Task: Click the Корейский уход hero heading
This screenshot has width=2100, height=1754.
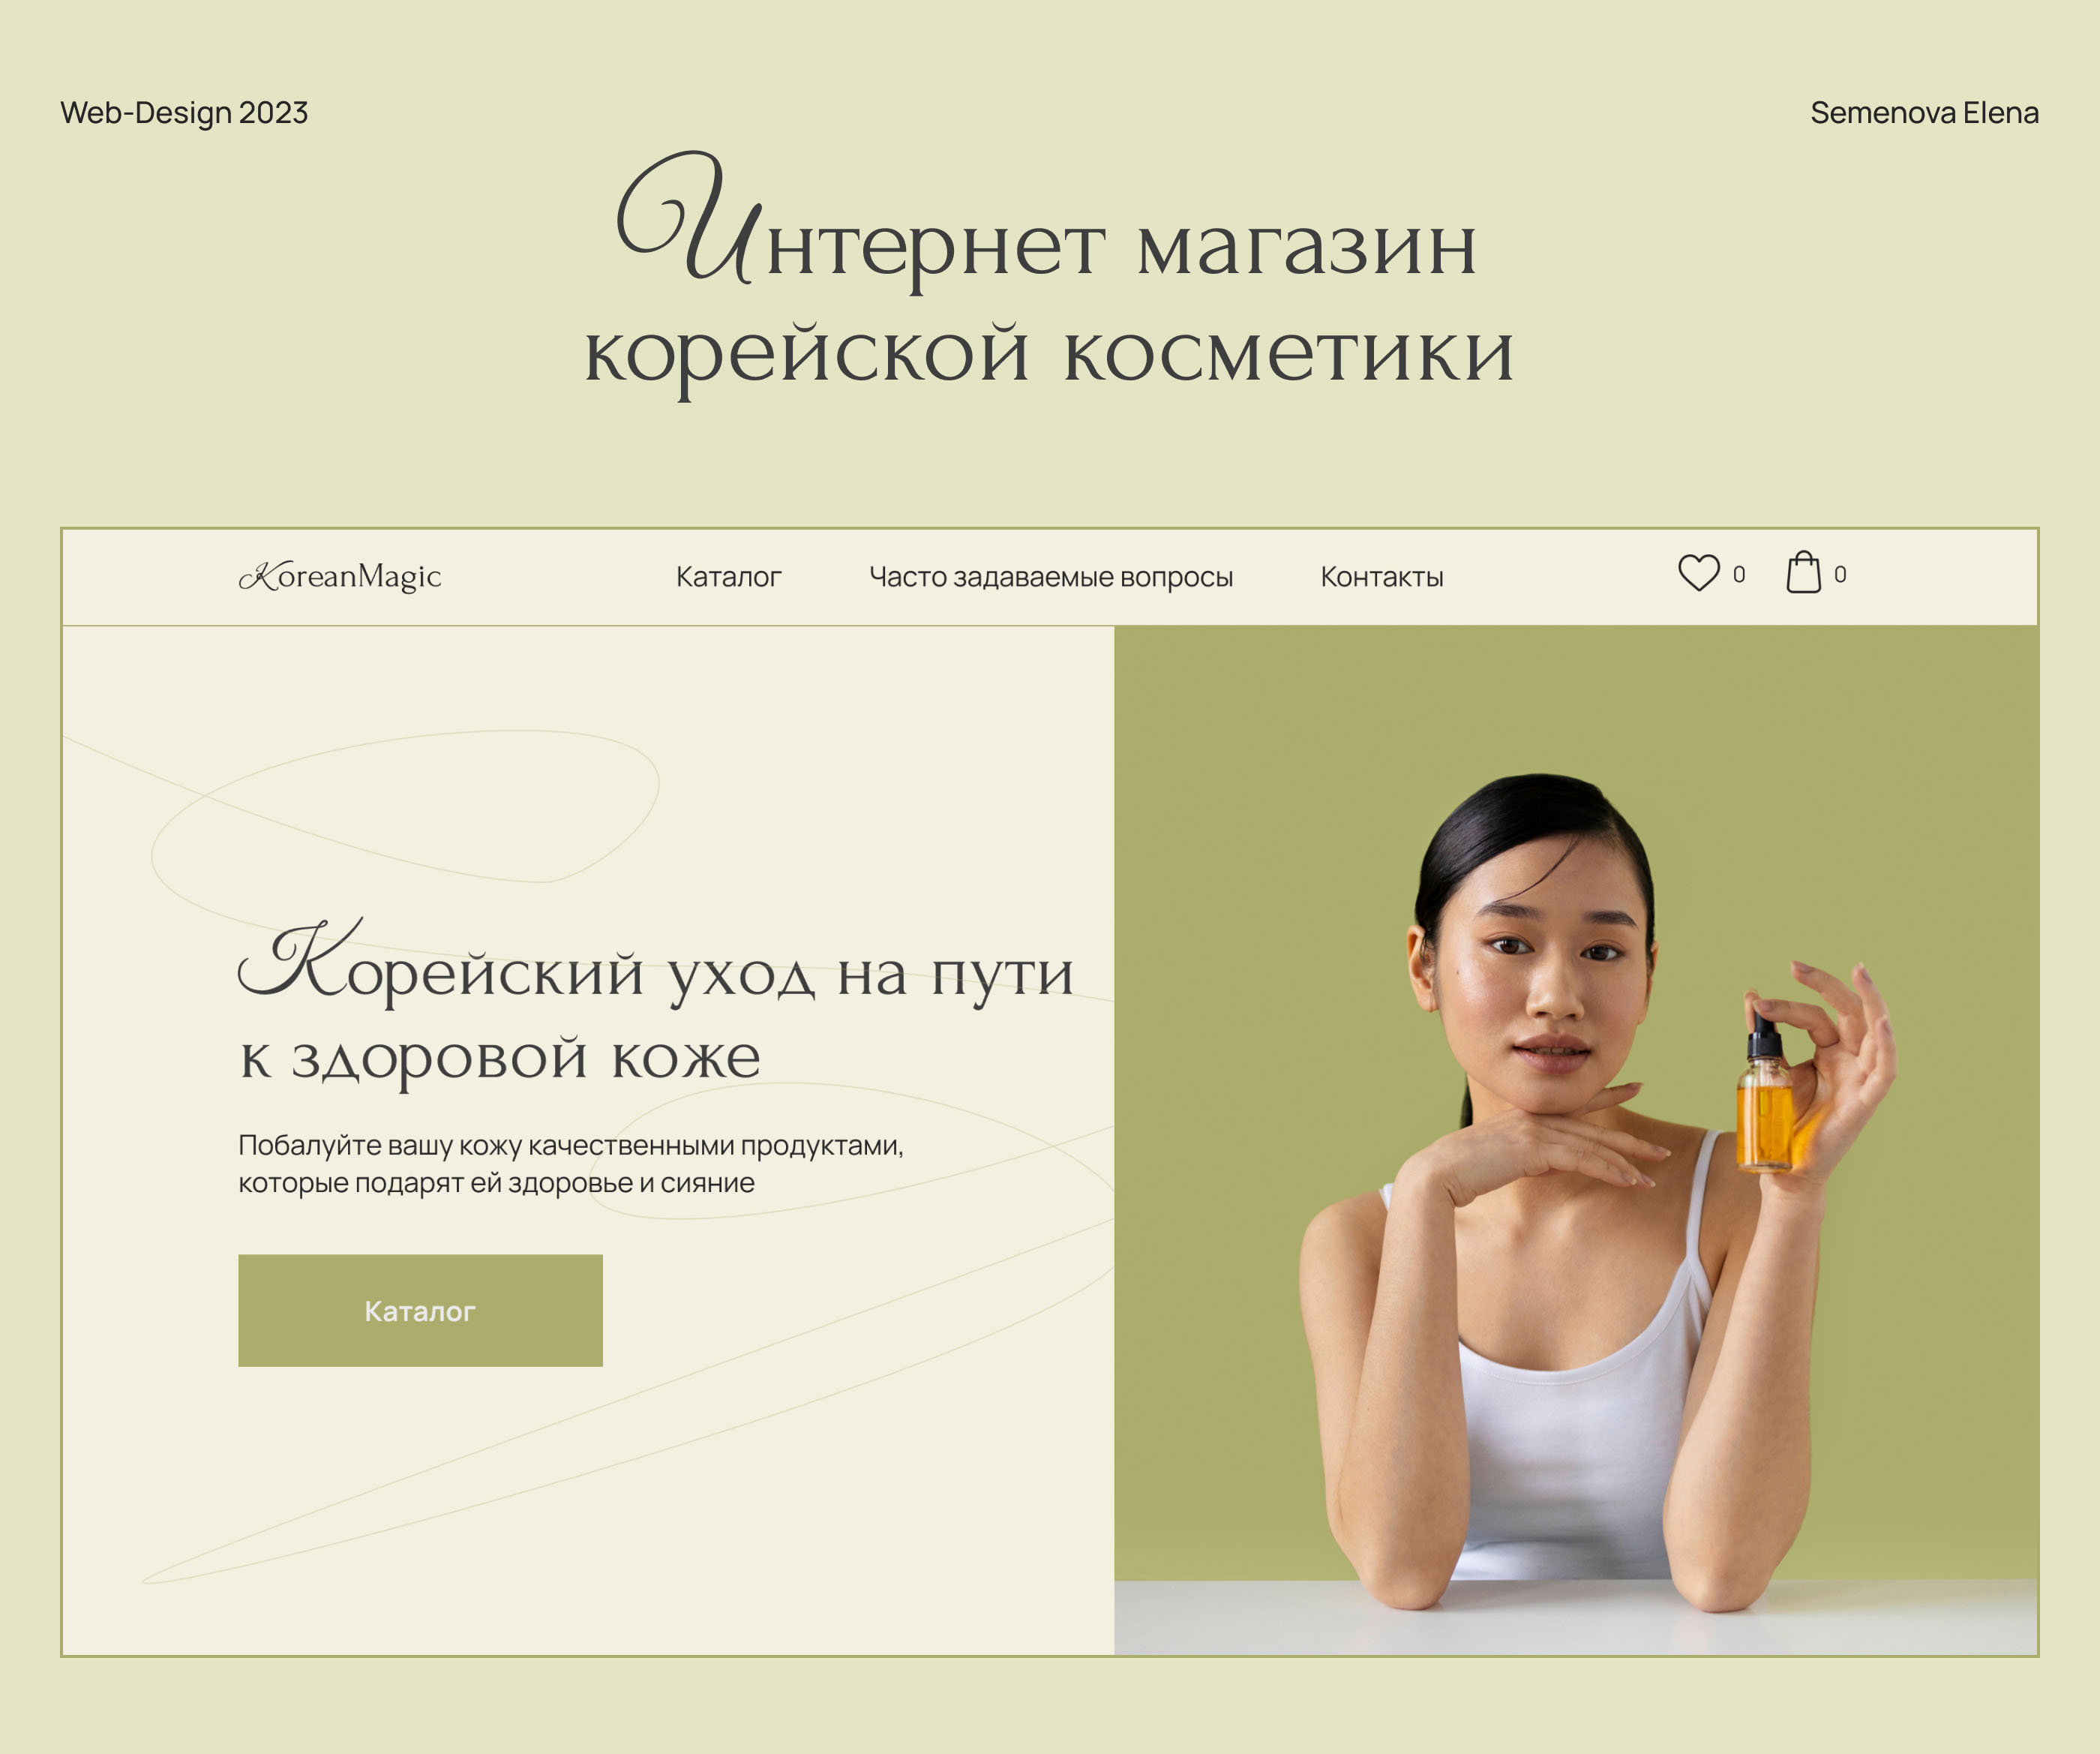Action: coord(656,962)
